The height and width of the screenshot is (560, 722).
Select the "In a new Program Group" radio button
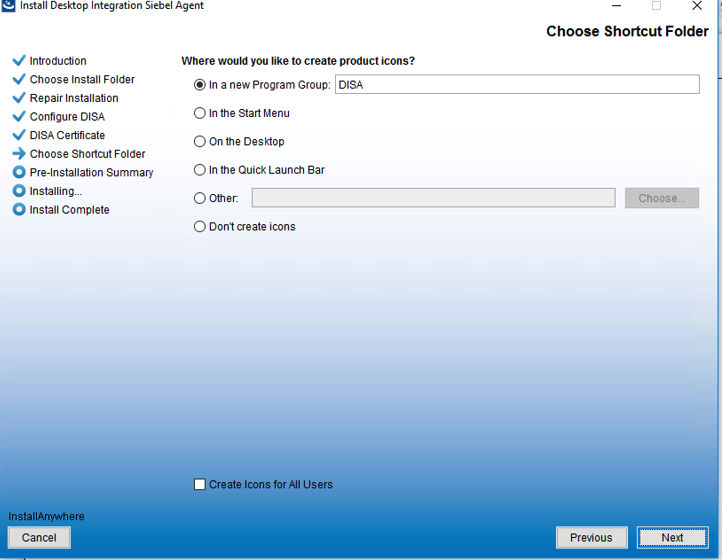point(199,85)
